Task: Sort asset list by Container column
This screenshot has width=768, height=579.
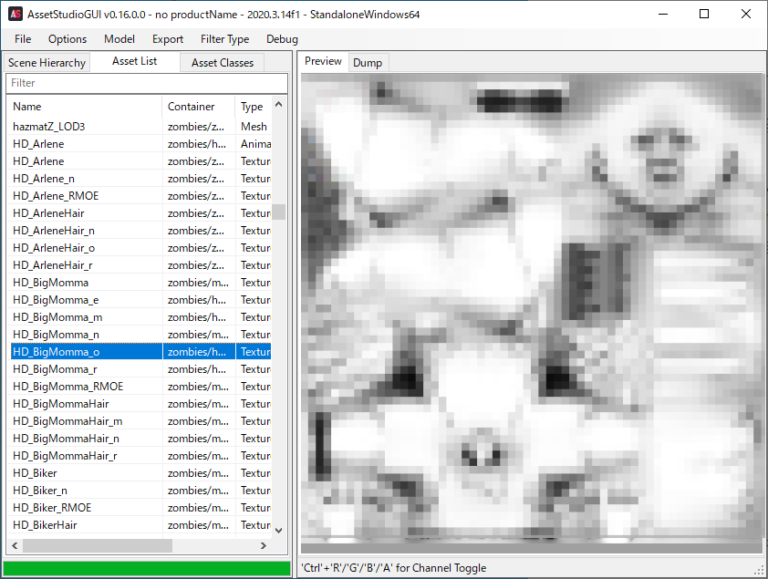Action: 197,107
